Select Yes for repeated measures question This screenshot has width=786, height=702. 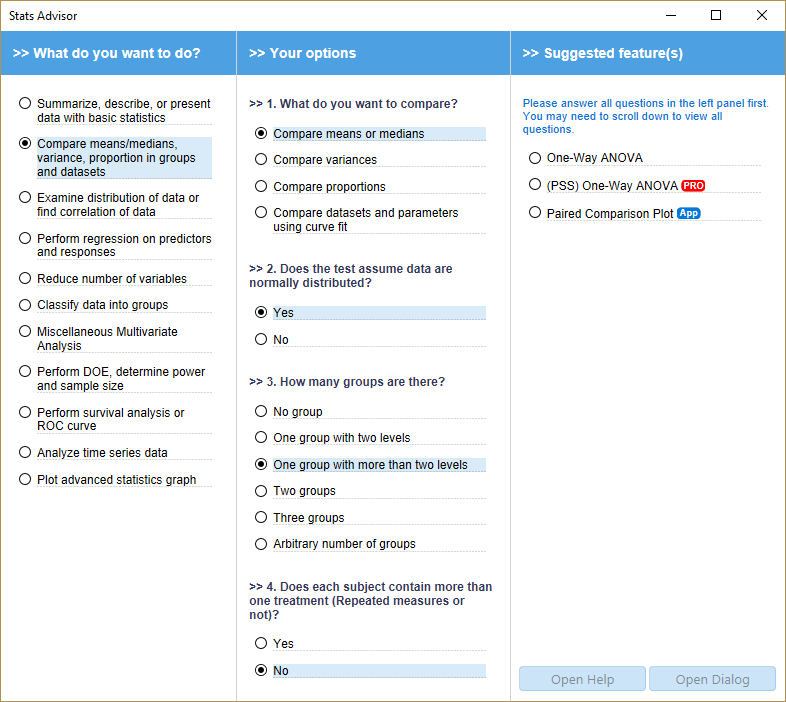[262, 644]
